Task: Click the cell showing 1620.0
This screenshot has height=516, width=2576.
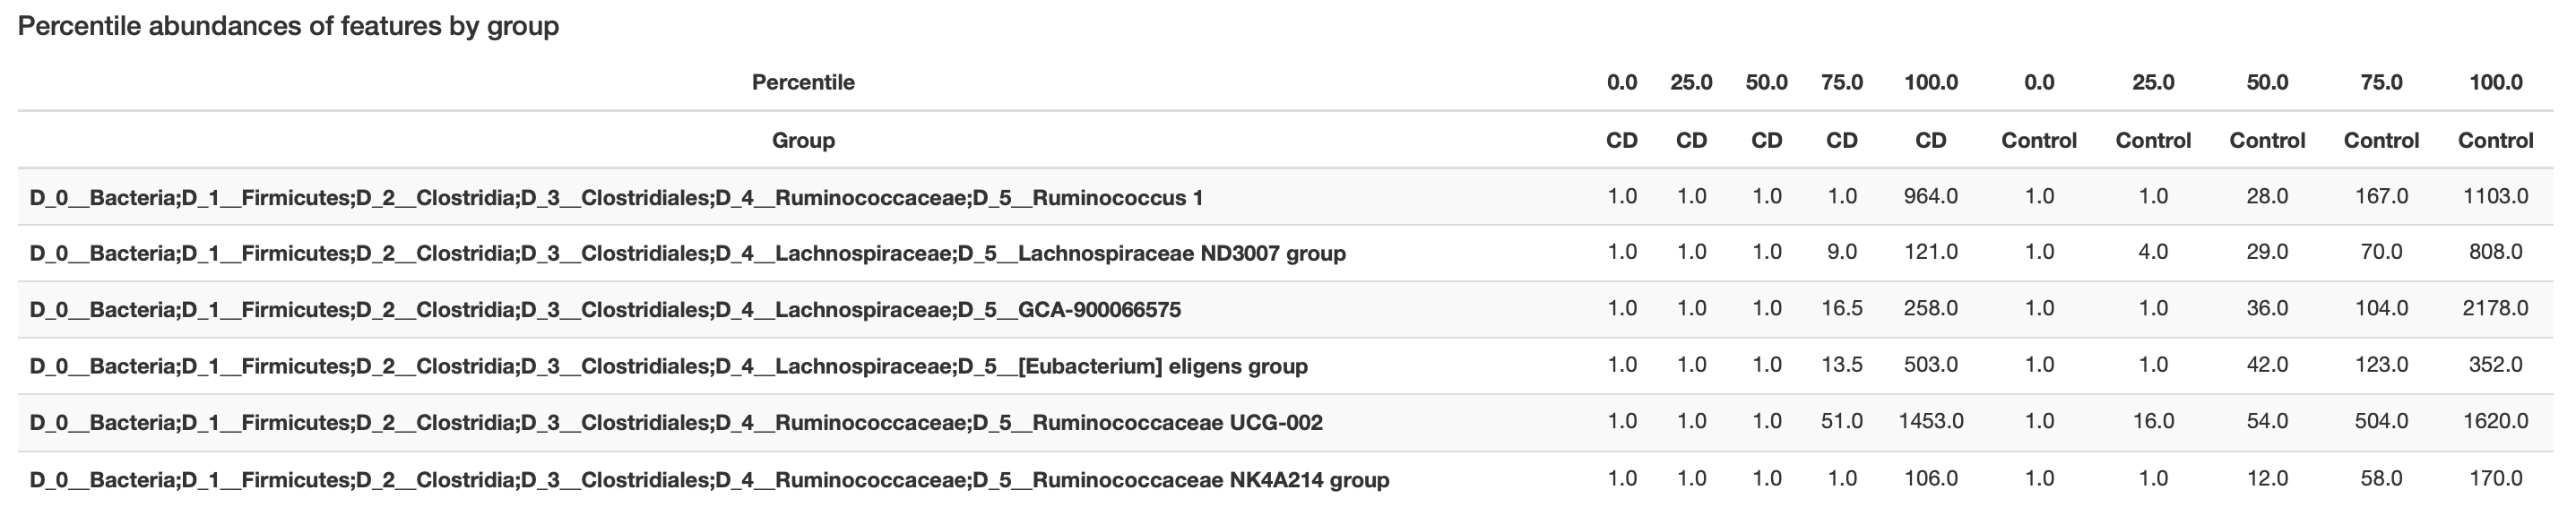Action: click(2495, 422)
